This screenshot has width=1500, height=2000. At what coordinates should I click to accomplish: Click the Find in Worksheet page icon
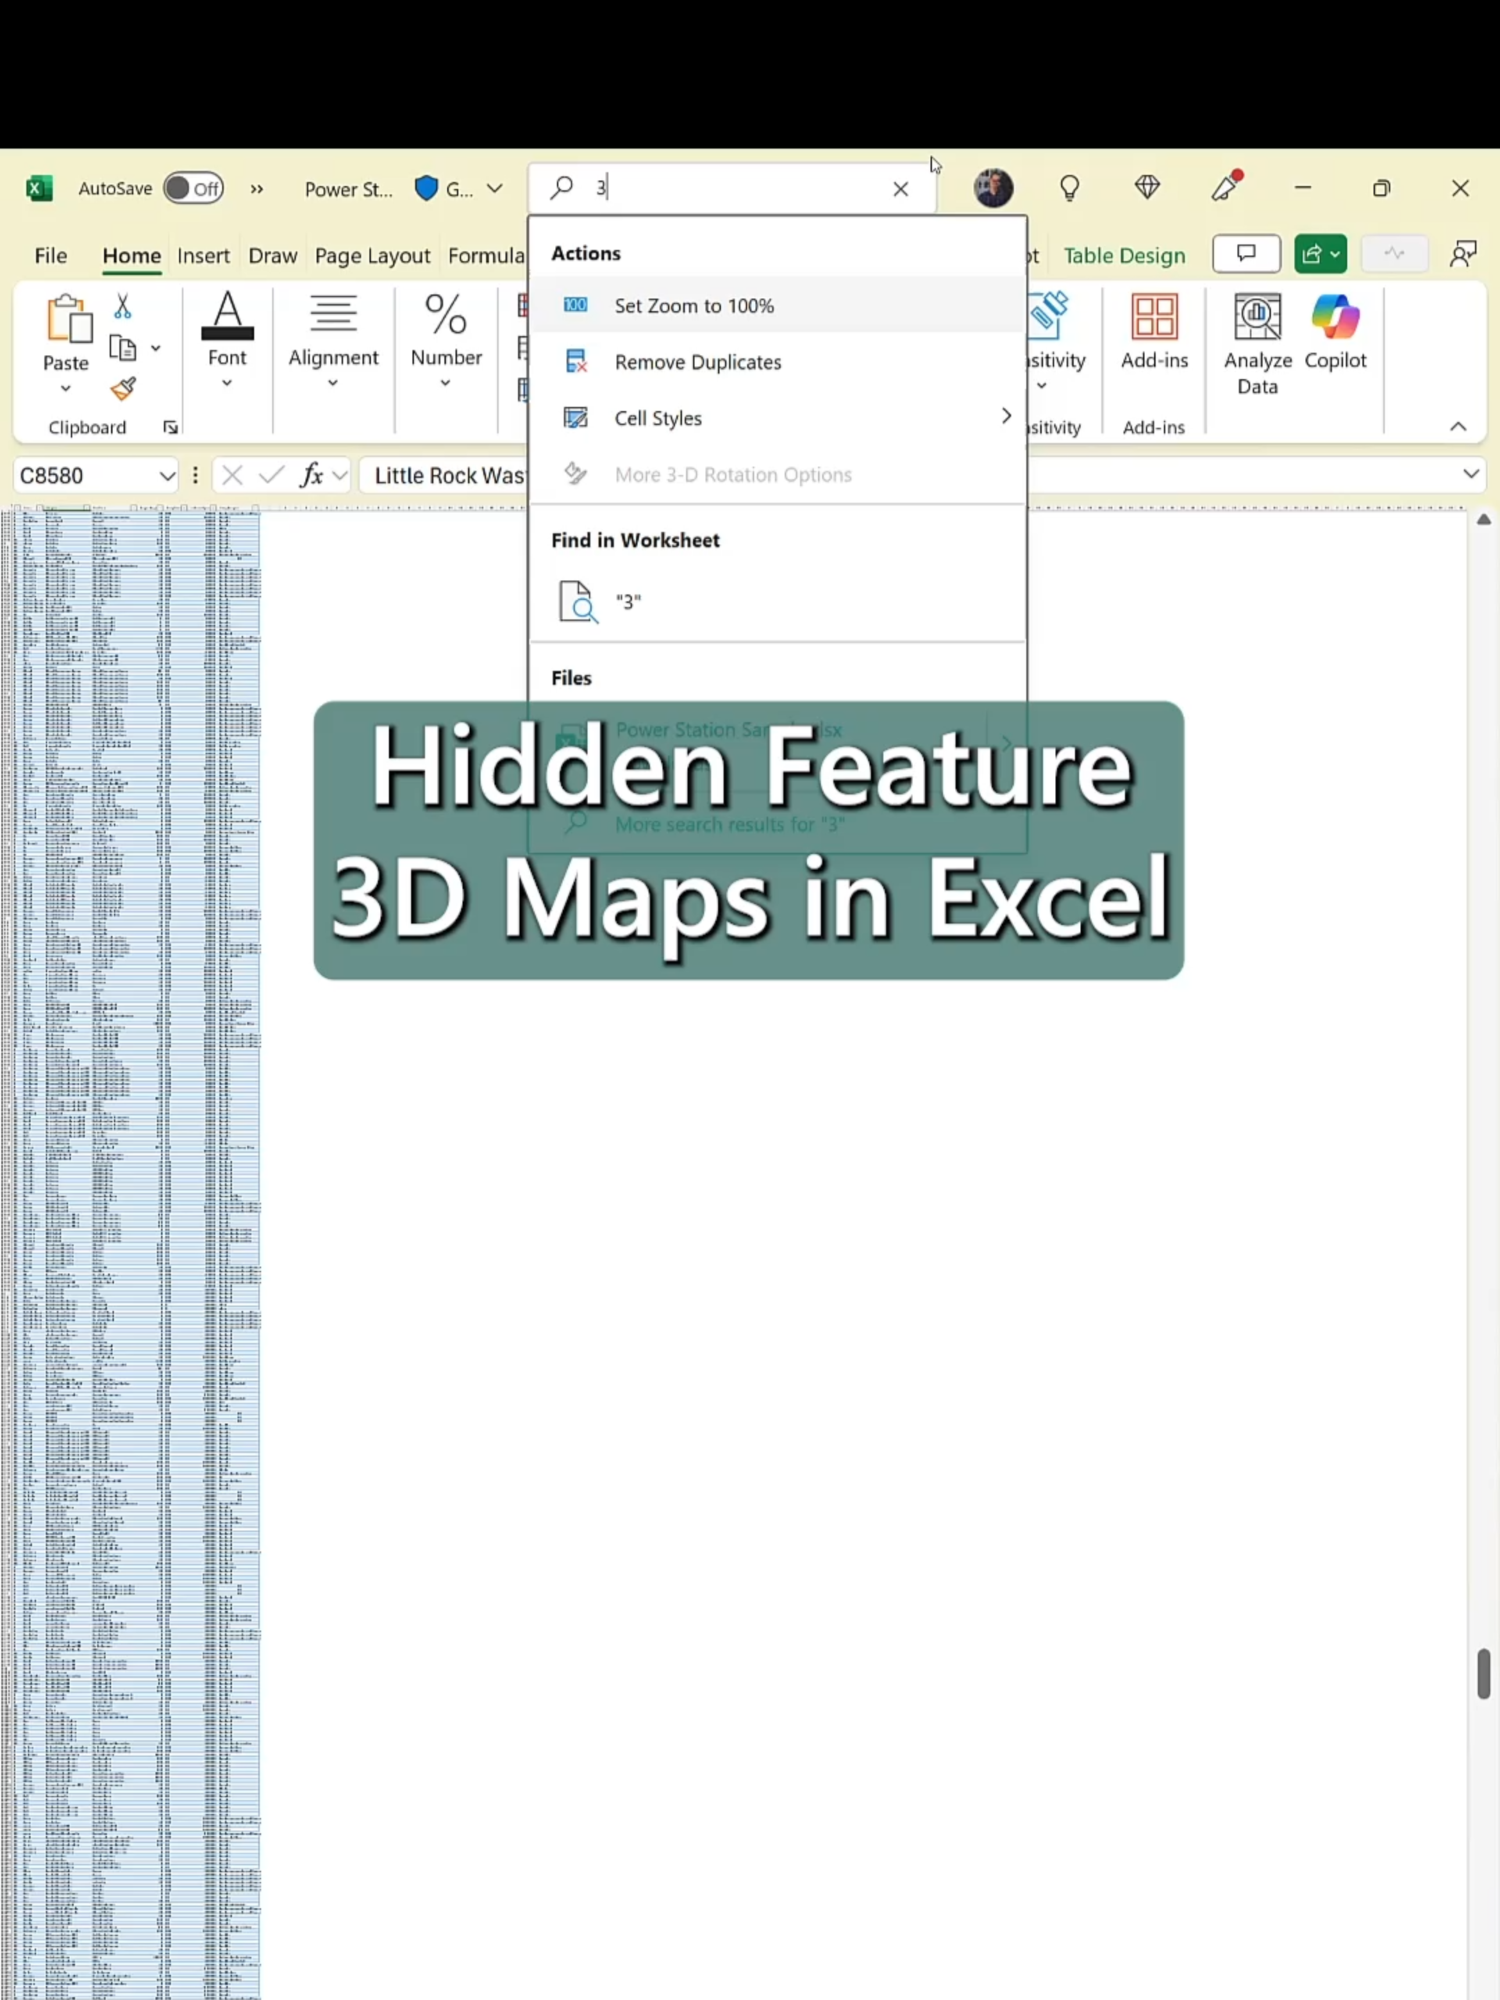[x=578, y=602]
